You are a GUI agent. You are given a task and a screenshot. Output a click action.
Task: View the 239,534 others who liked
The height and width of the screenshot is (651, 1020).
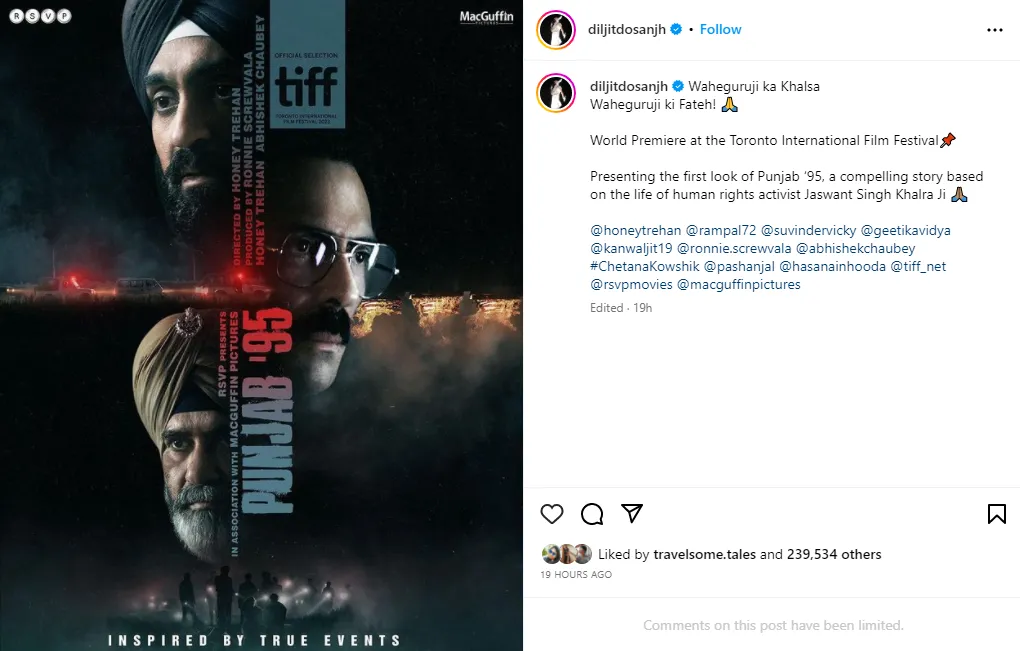pyautogui.click(x=834, y=554)
